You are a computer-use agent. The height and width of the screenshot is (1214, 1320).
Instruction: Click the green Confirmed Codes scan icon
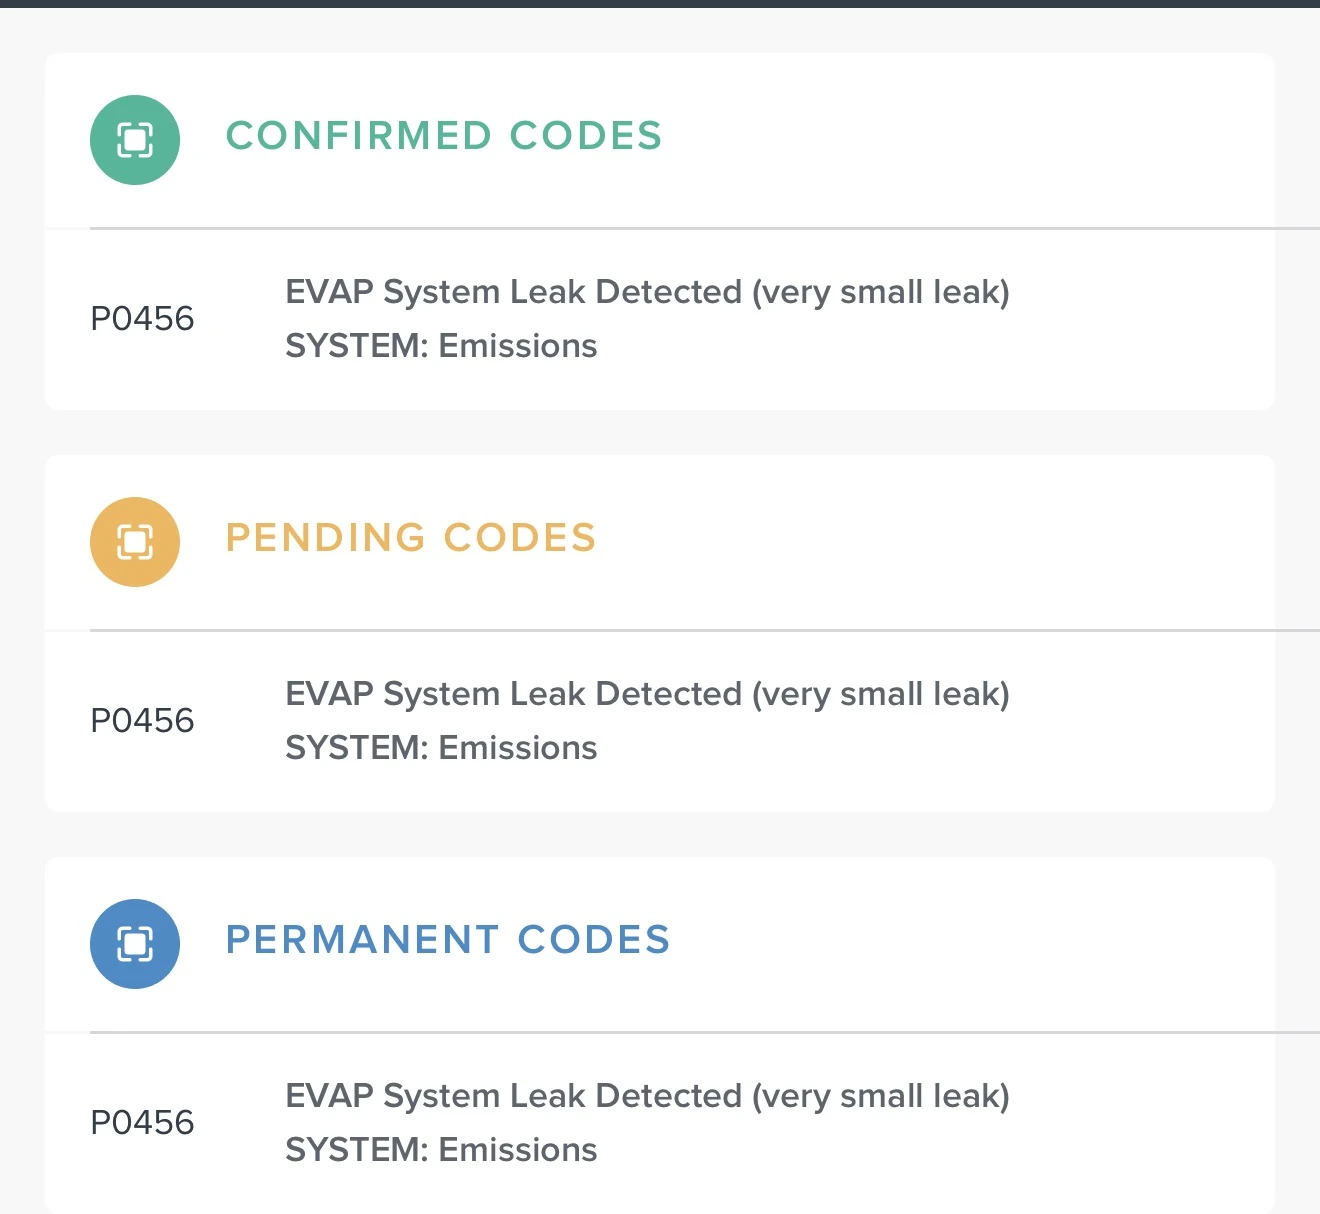135,140
